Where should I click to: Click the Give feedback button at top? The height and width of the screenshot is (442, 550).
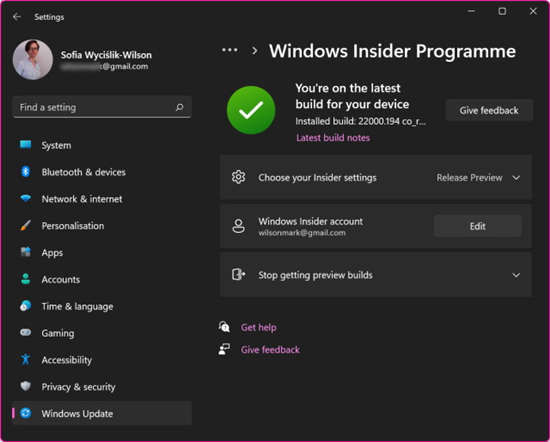tap(489, 110)
